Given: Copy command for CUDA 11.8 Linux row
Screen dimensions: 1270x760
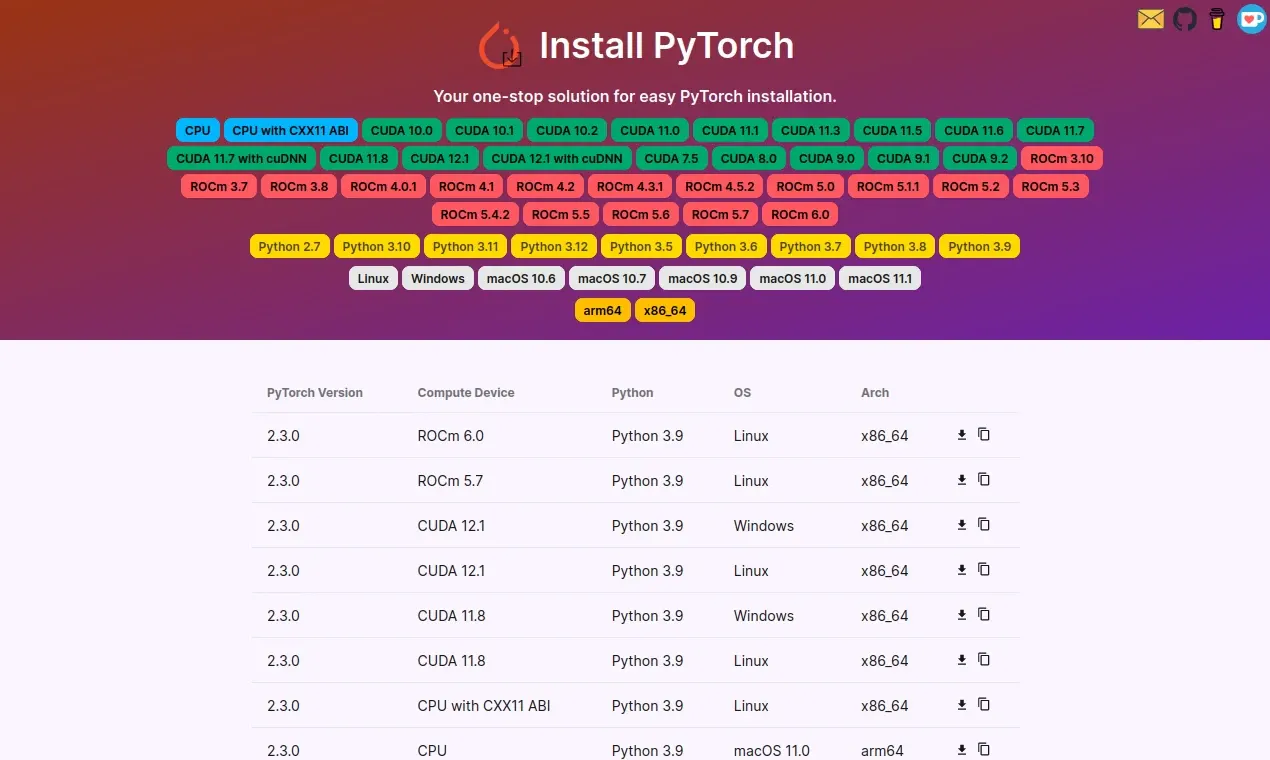Looking at the screenshot, I should [x=984, y=660].
